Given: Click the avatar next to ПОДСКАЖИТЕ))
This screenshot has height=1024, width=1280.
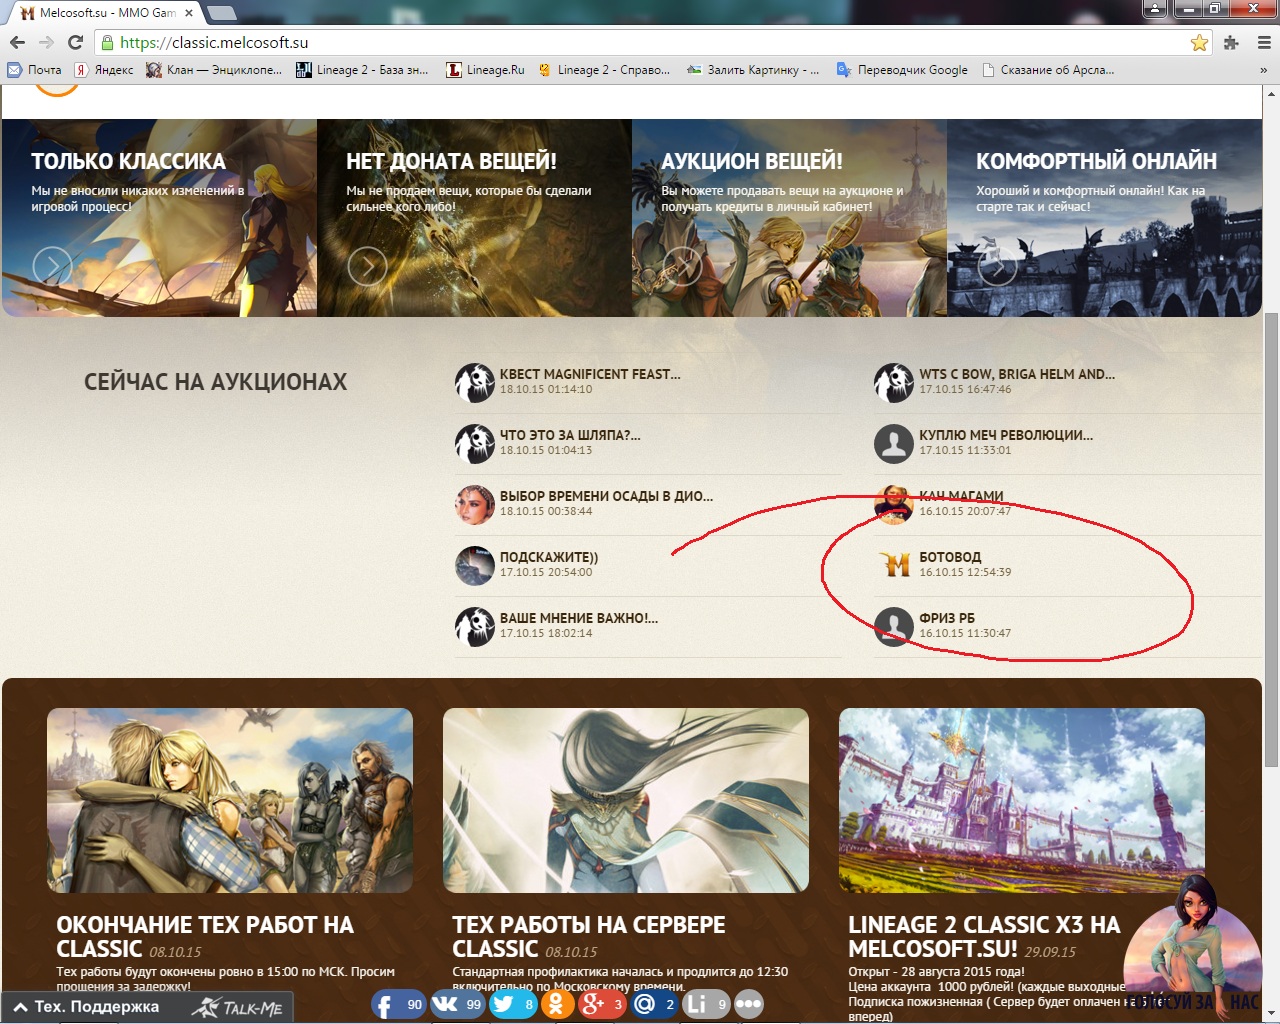Looking at the screenshot, I should tap(475, 565).
